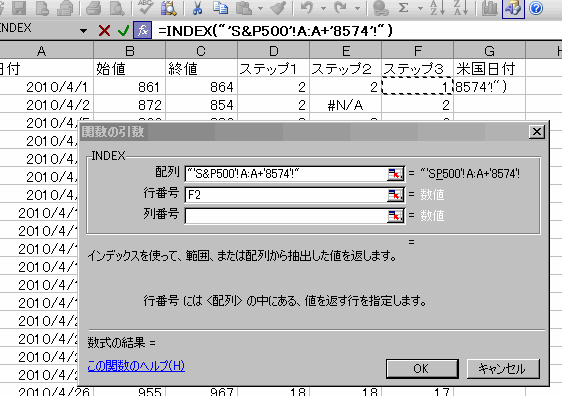Select the cell showing date 2010/4/1
The image size is (562, 396).
pos(47,87)
